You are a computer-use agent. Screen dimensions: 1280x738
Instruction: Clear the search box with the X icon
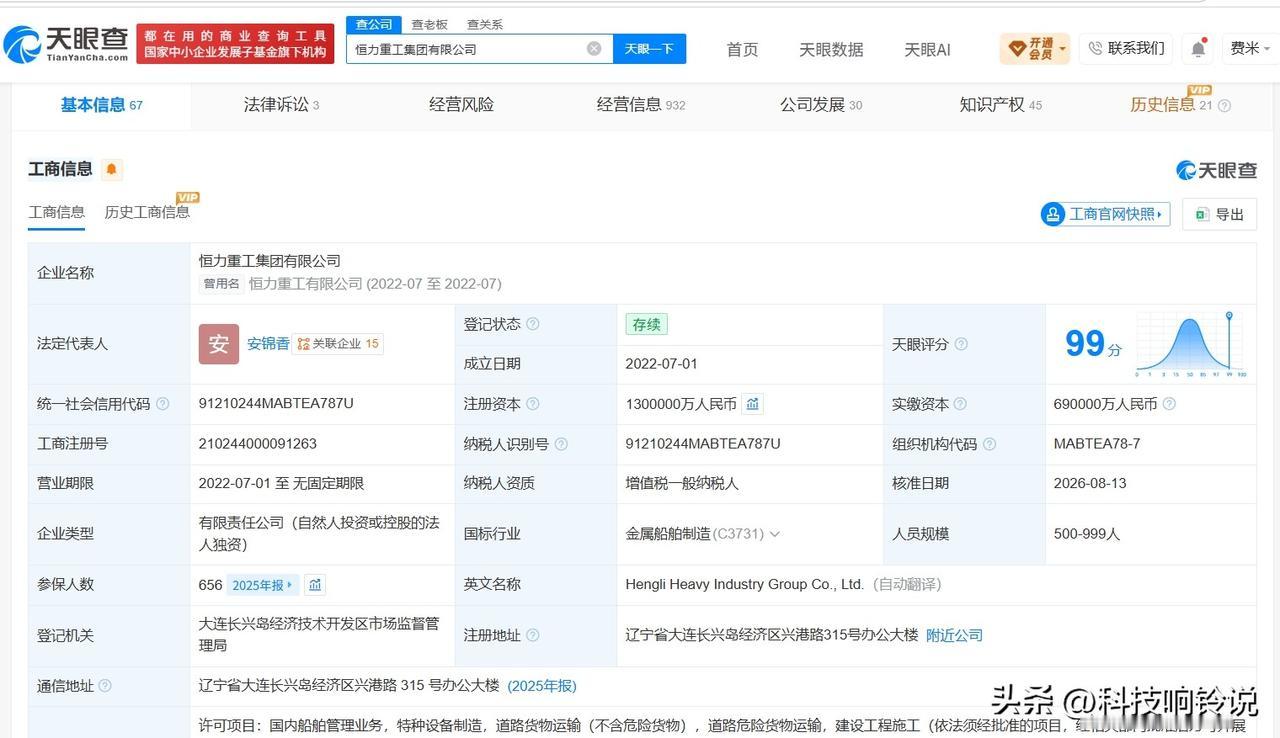pyautogui.click(x=594, y=48)
